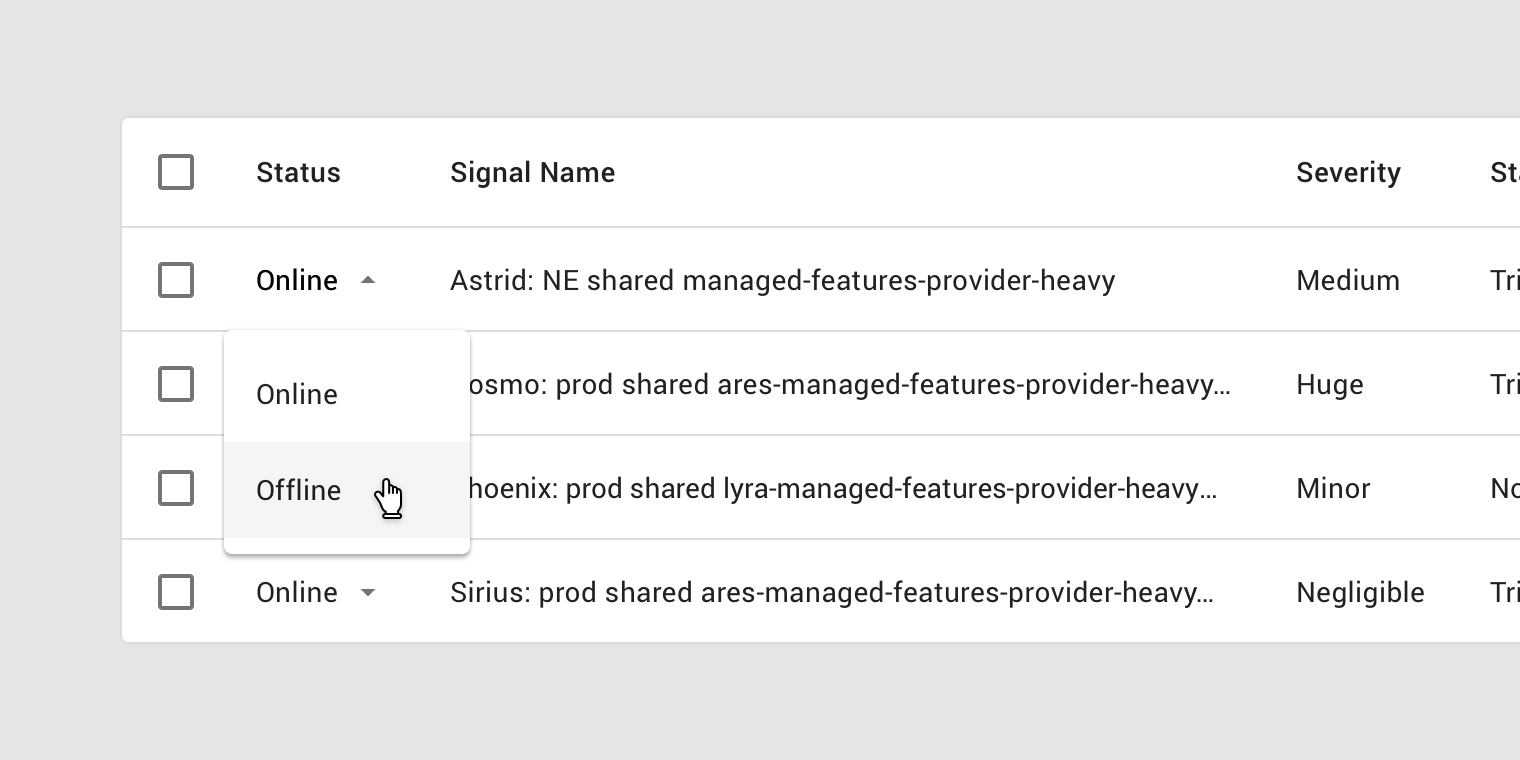This screenshot has height=760, width=1520.
Task: Select Online option in status menu
Action: click(x=347, y=394)
